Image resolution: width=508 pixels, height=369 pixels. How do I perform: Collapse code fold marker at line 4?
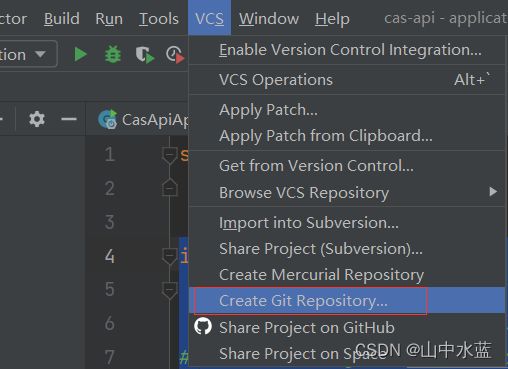[170, 257]
